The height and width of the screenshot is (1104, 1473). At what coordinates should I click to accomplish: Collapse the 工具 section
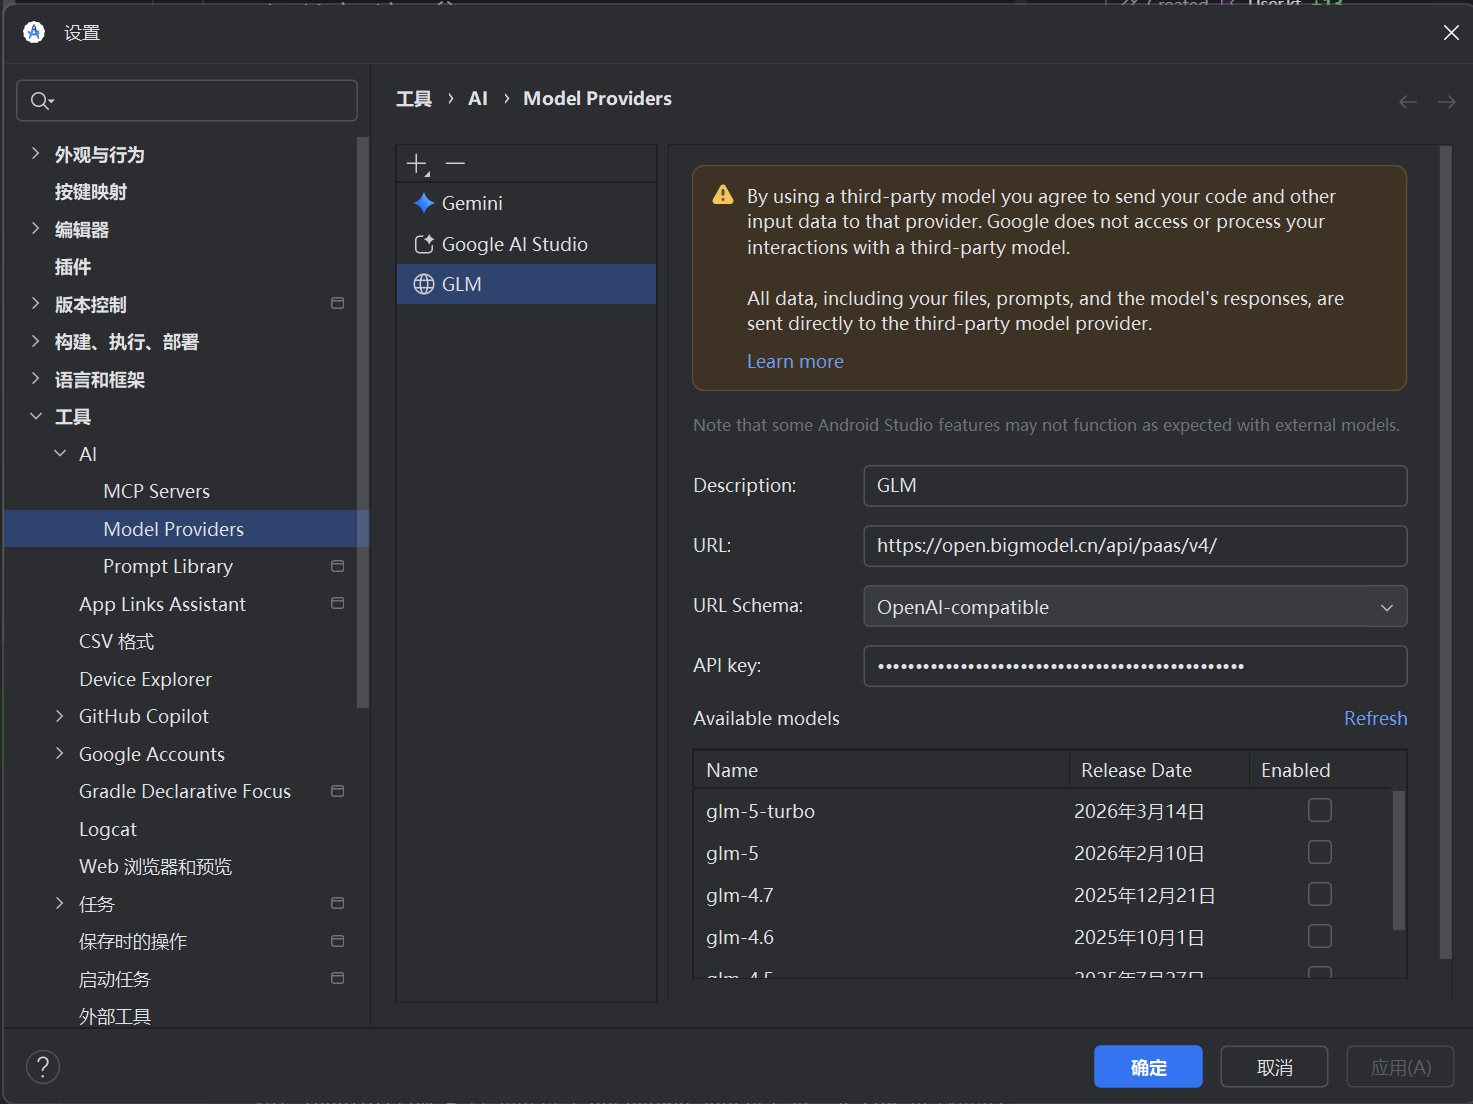[36, 416]
